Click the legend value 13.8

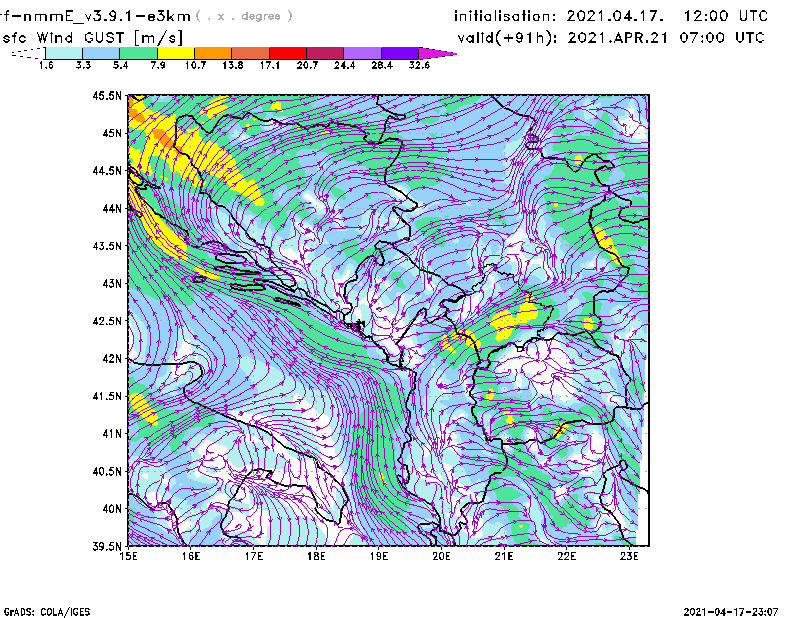point(233,65)
